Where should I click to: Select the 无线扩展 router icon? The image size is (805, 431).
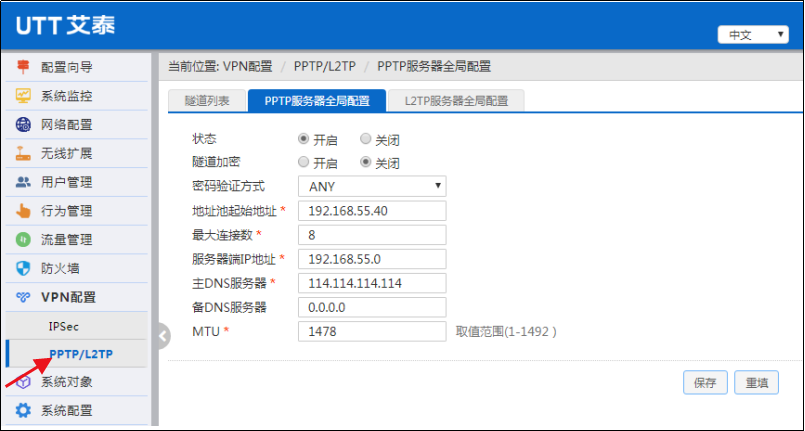pos(24,154)
